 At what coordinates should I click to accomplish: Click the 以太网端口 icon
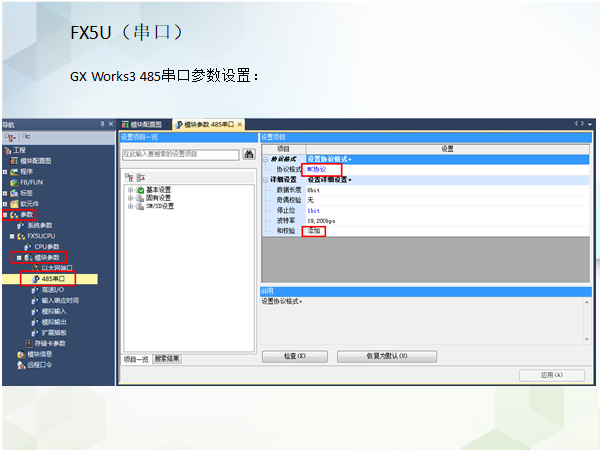36,268
